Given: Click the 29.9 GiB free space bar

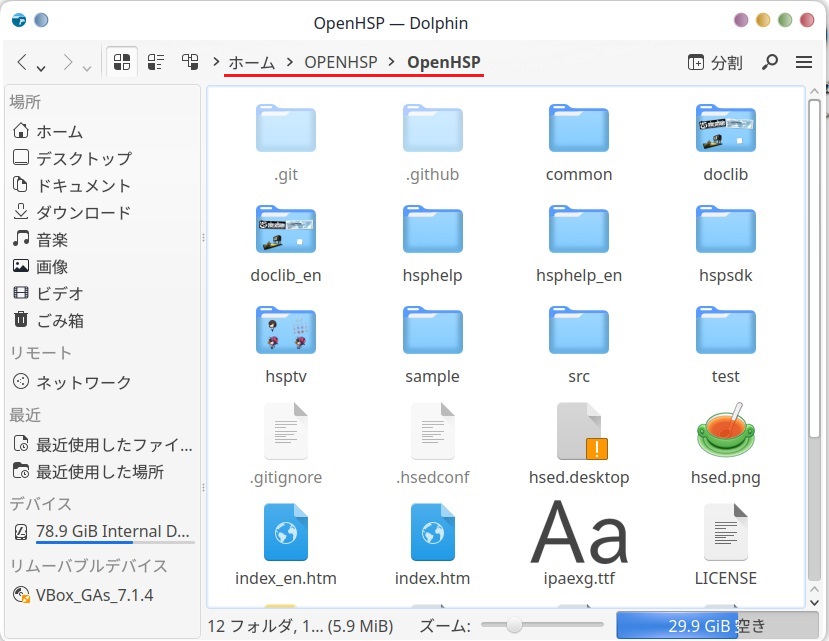Looking at the screenshot, I should coord(717,626).
